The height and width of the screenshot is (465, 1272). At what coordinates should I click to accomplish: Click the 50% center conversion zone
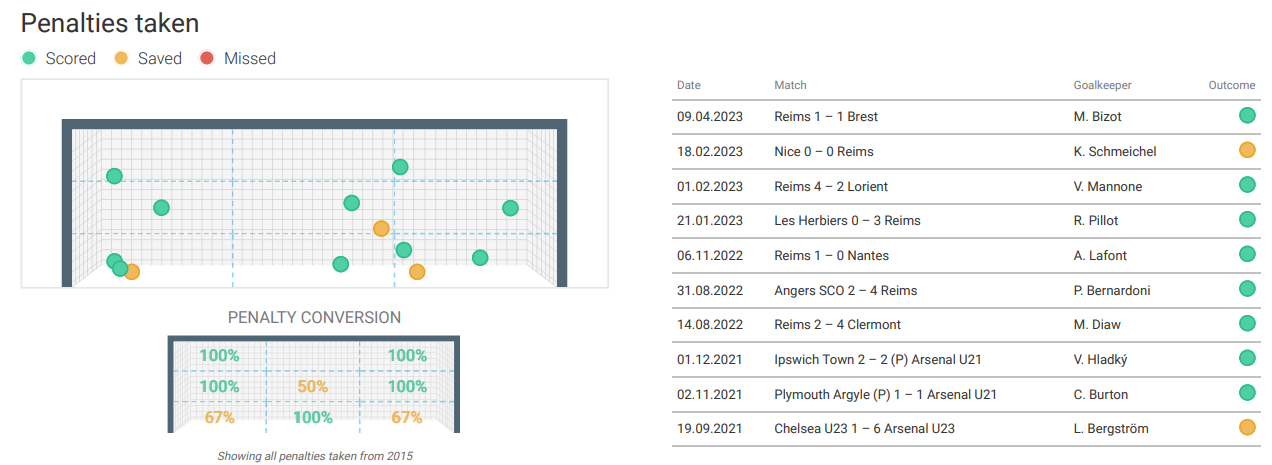(313, 386)
